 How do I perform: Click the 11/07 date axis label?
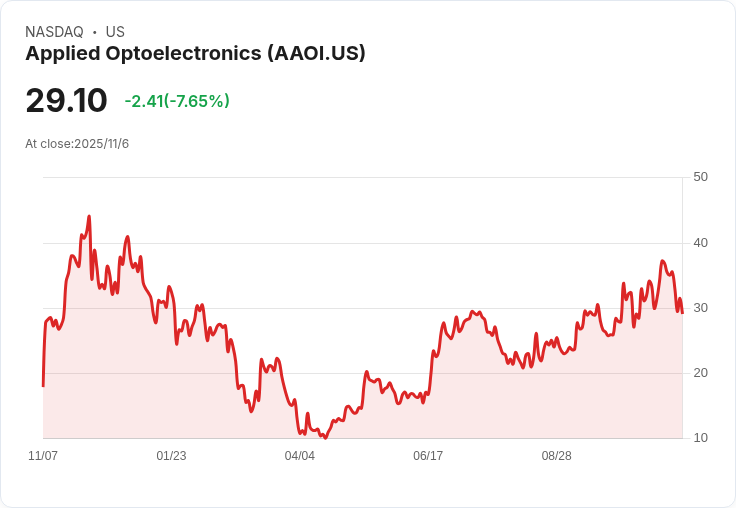pyautogui.click(x=43, y=455)
